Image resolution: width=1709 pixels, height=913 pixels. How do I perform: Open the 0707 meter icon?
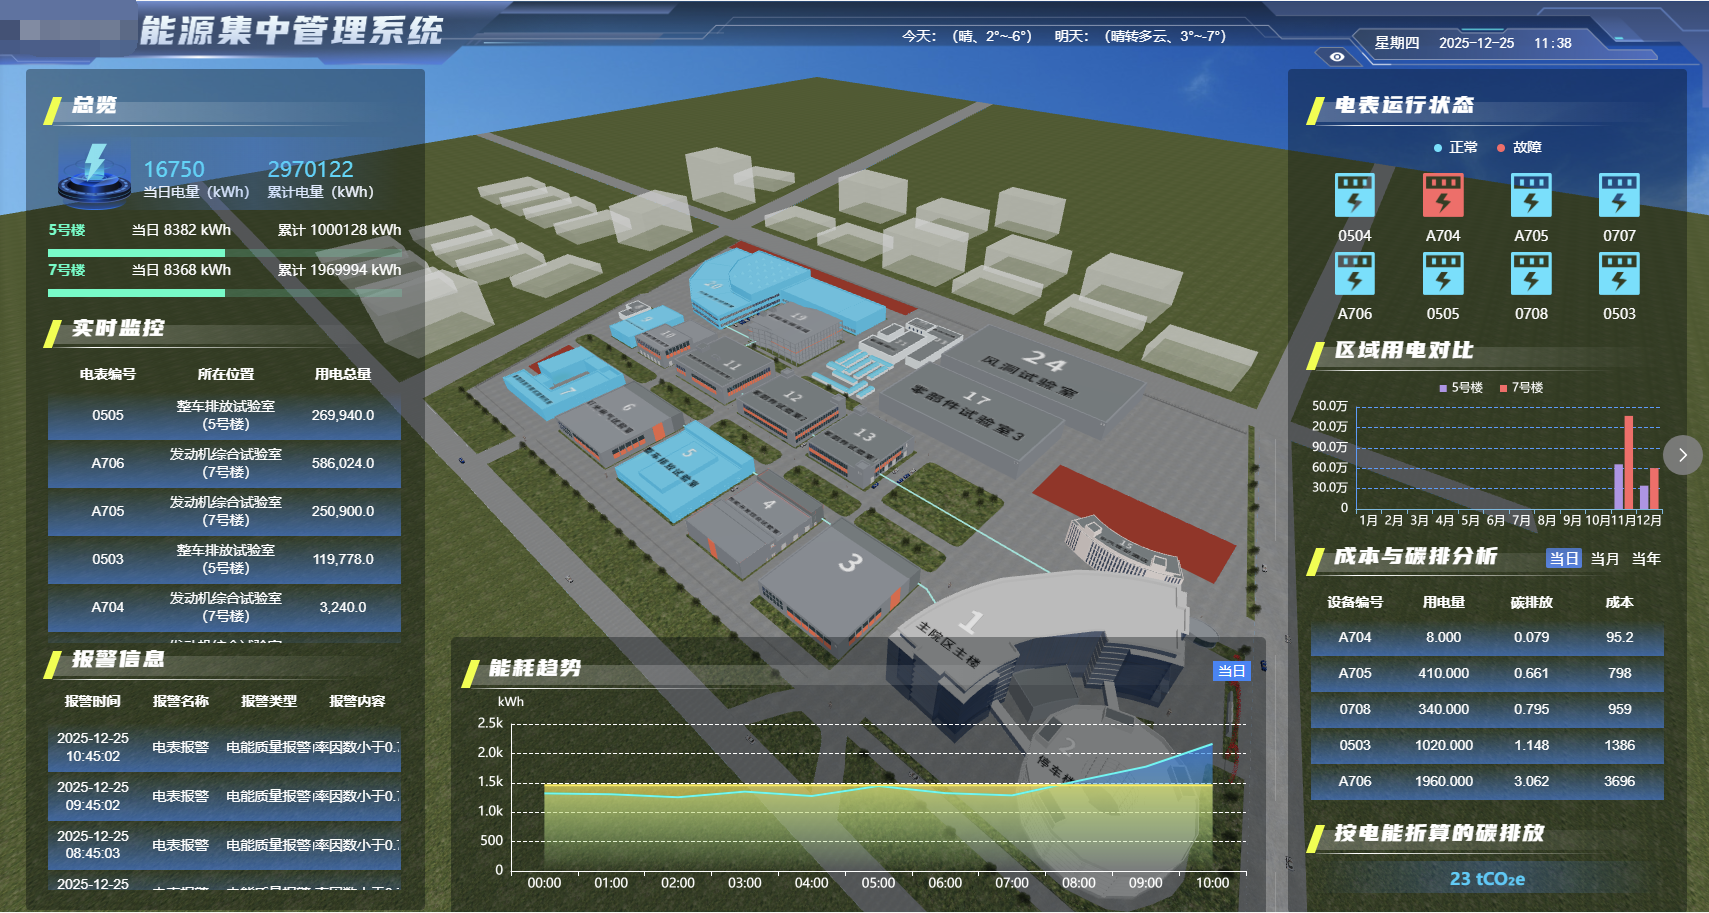[x=1618, y=195]
